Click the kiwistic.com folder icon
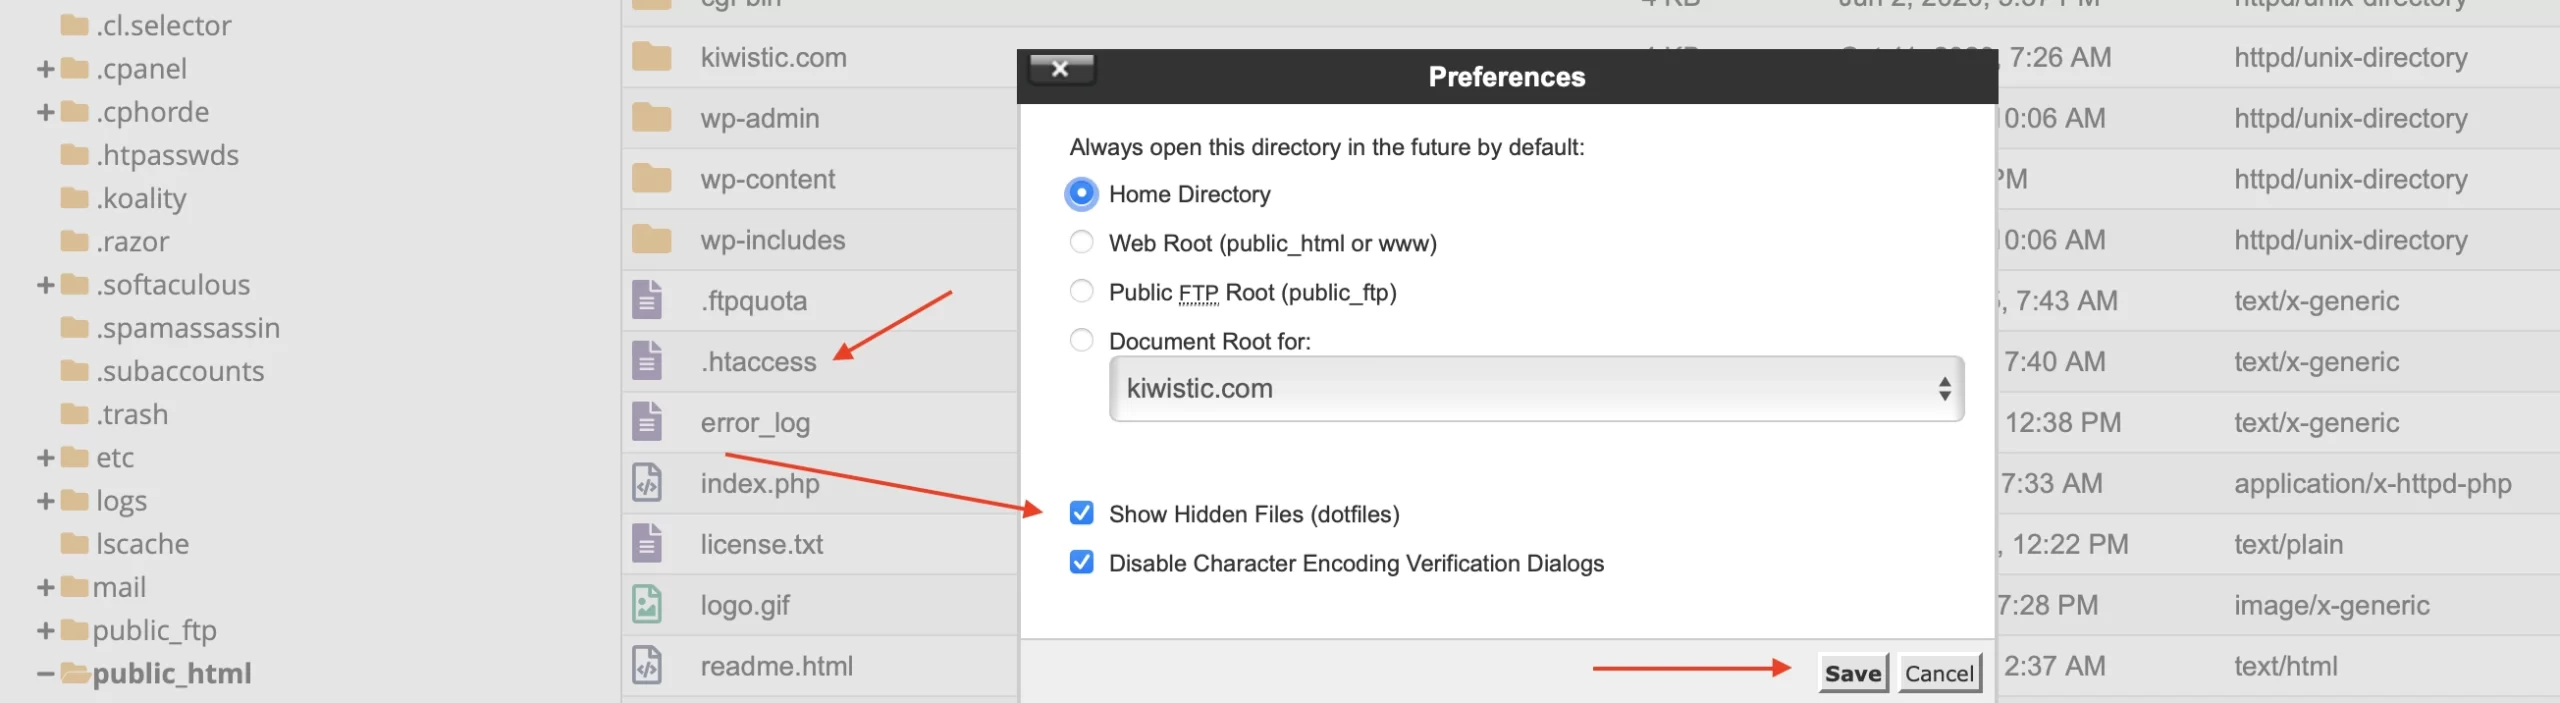 651,57
